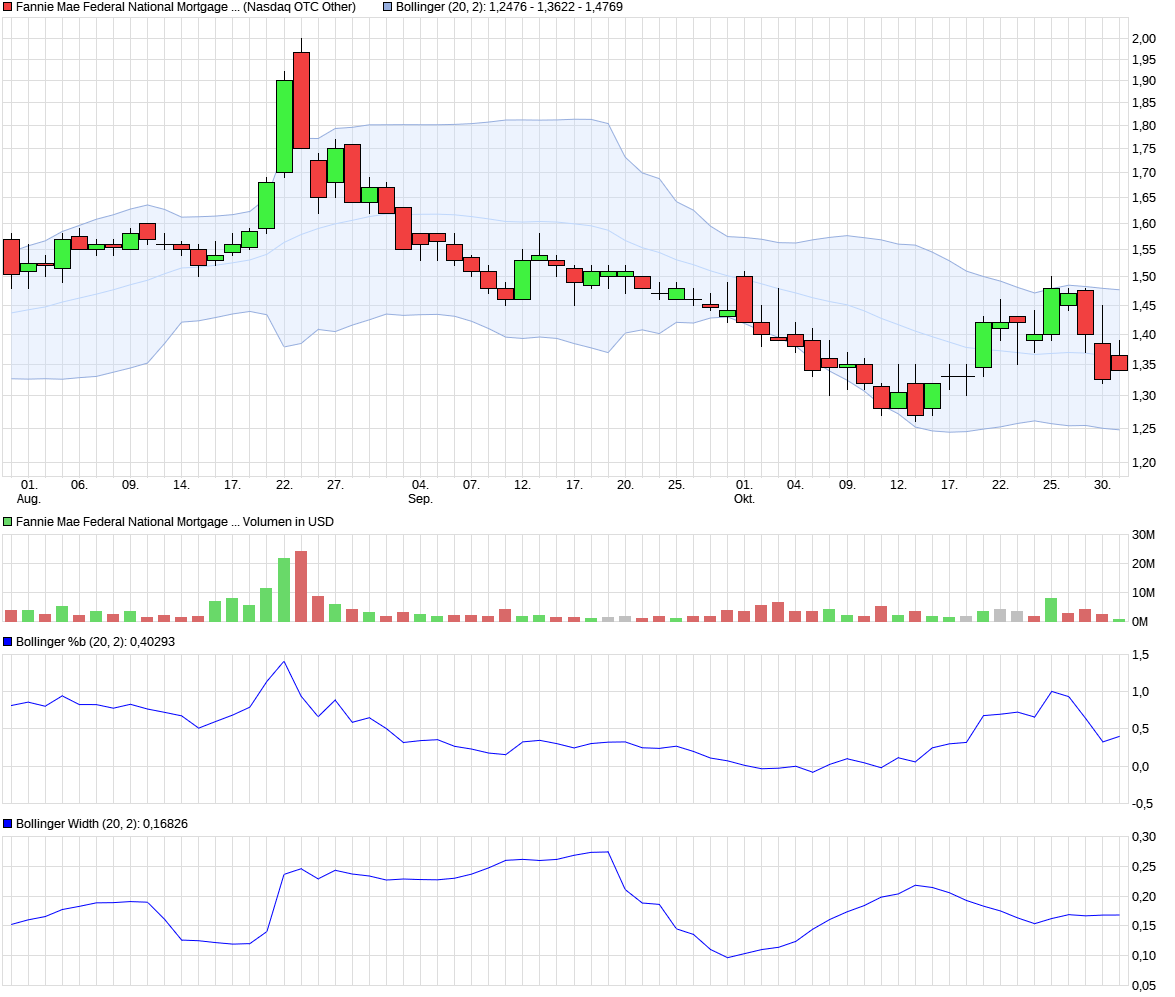Click the tallest red volume bar
Image resolution: width=1175 pixels, height=997 pixels.
301,586
